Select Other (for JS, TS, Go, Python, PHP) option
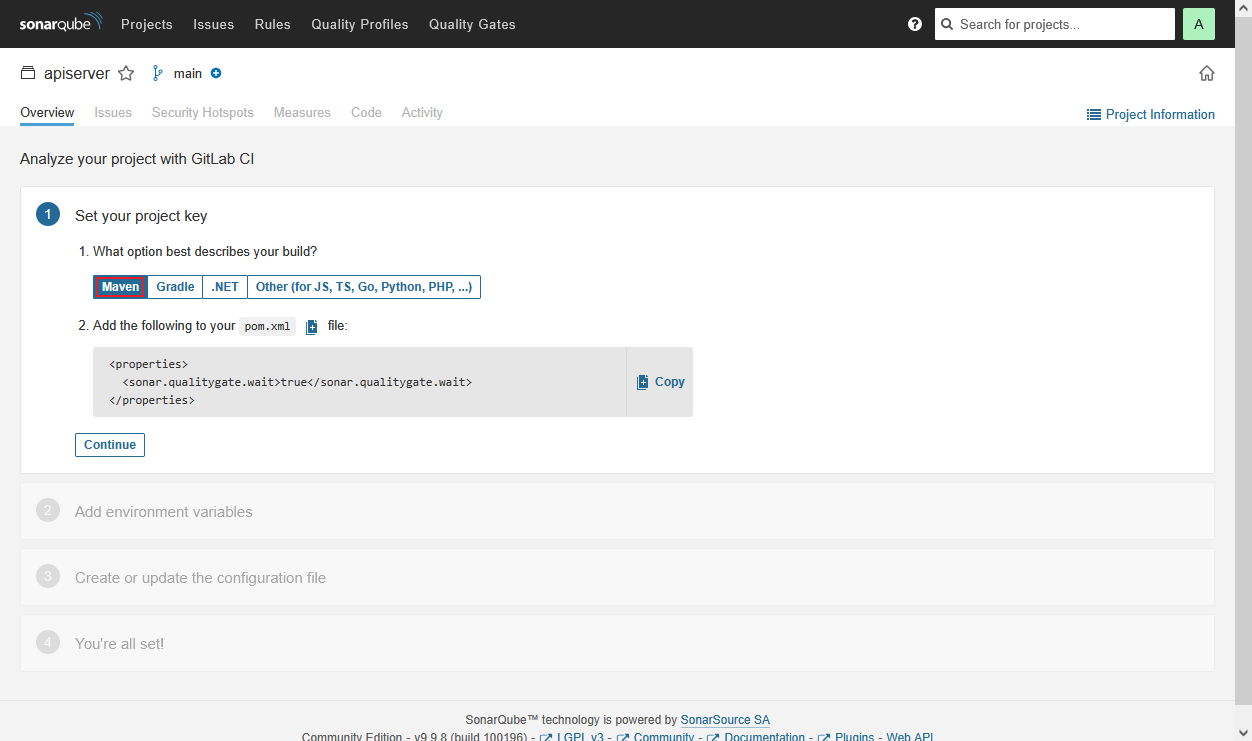Screen dimensions: 1252x741 (364, 287)
